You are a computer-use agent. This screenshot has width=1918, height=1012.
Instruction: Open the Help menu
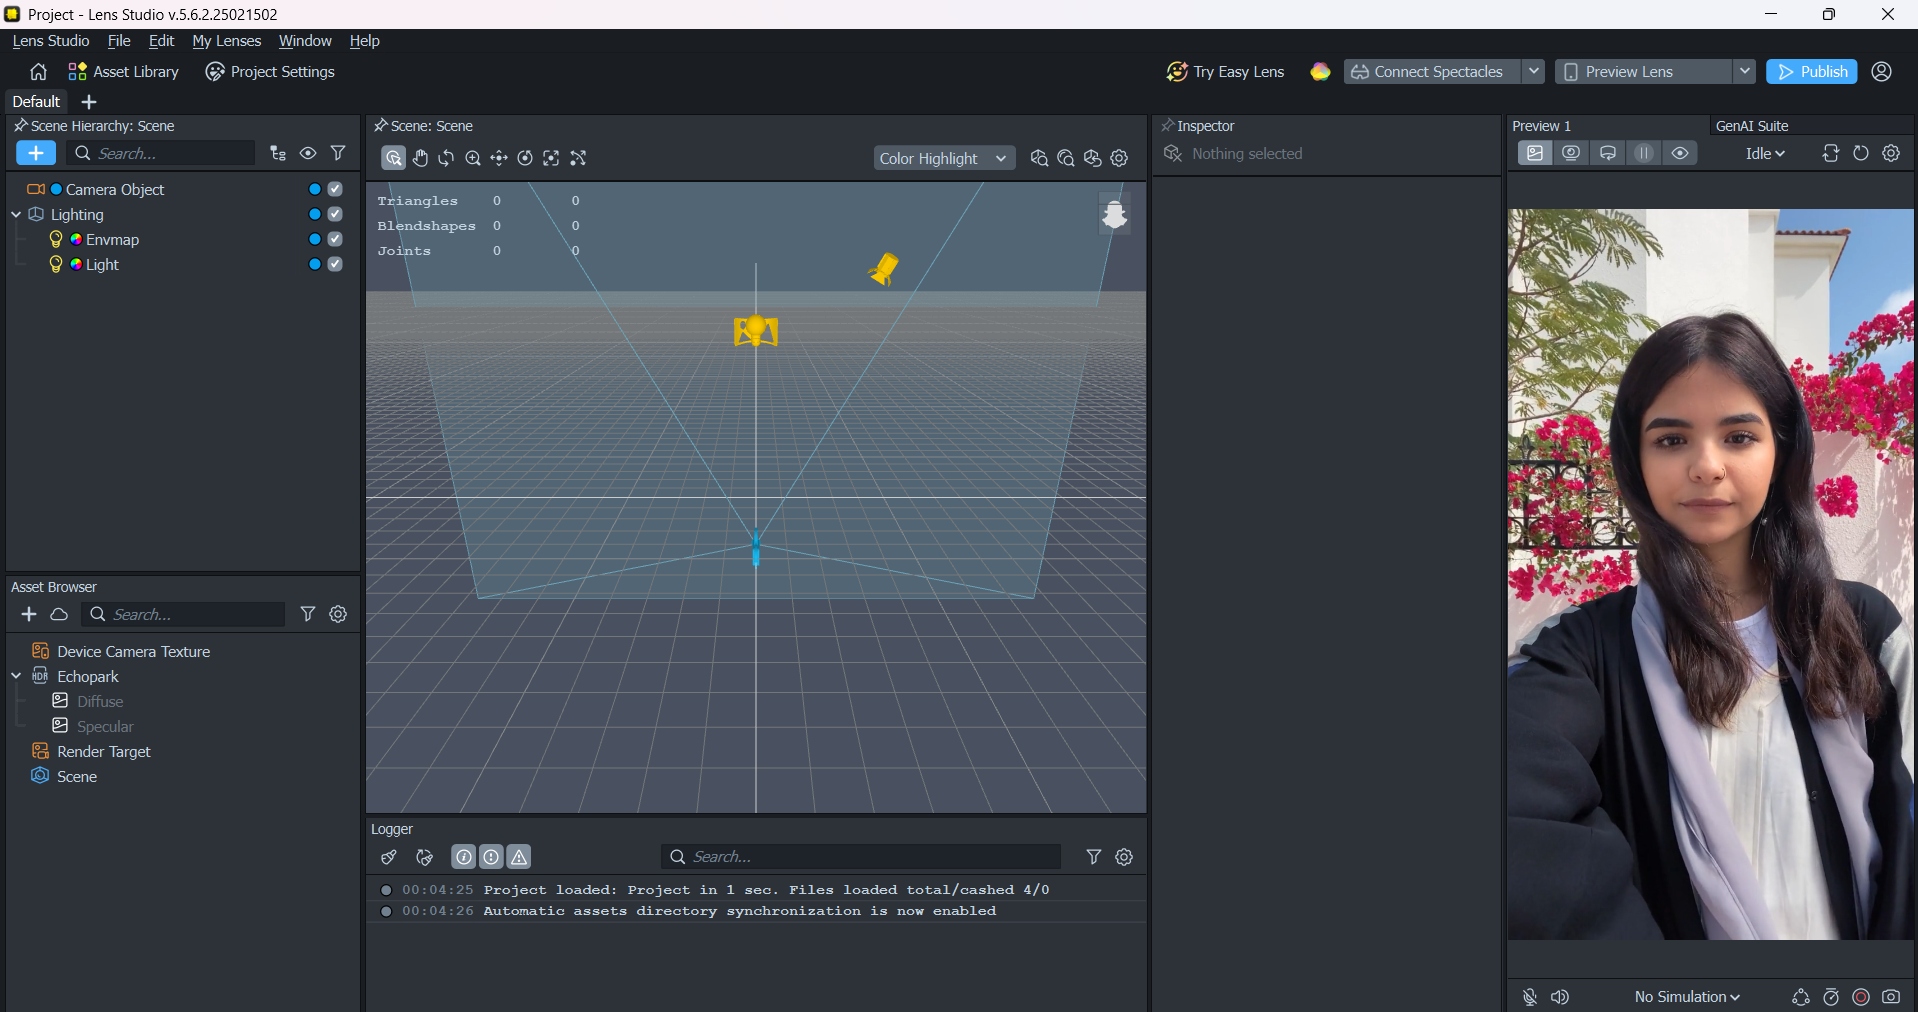[364, 41]
